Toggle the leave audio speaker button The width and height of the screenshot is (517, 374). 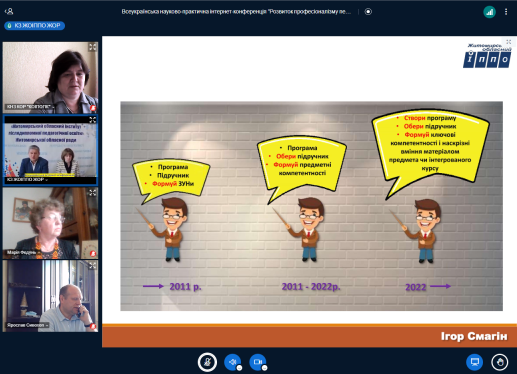point(232,362)
